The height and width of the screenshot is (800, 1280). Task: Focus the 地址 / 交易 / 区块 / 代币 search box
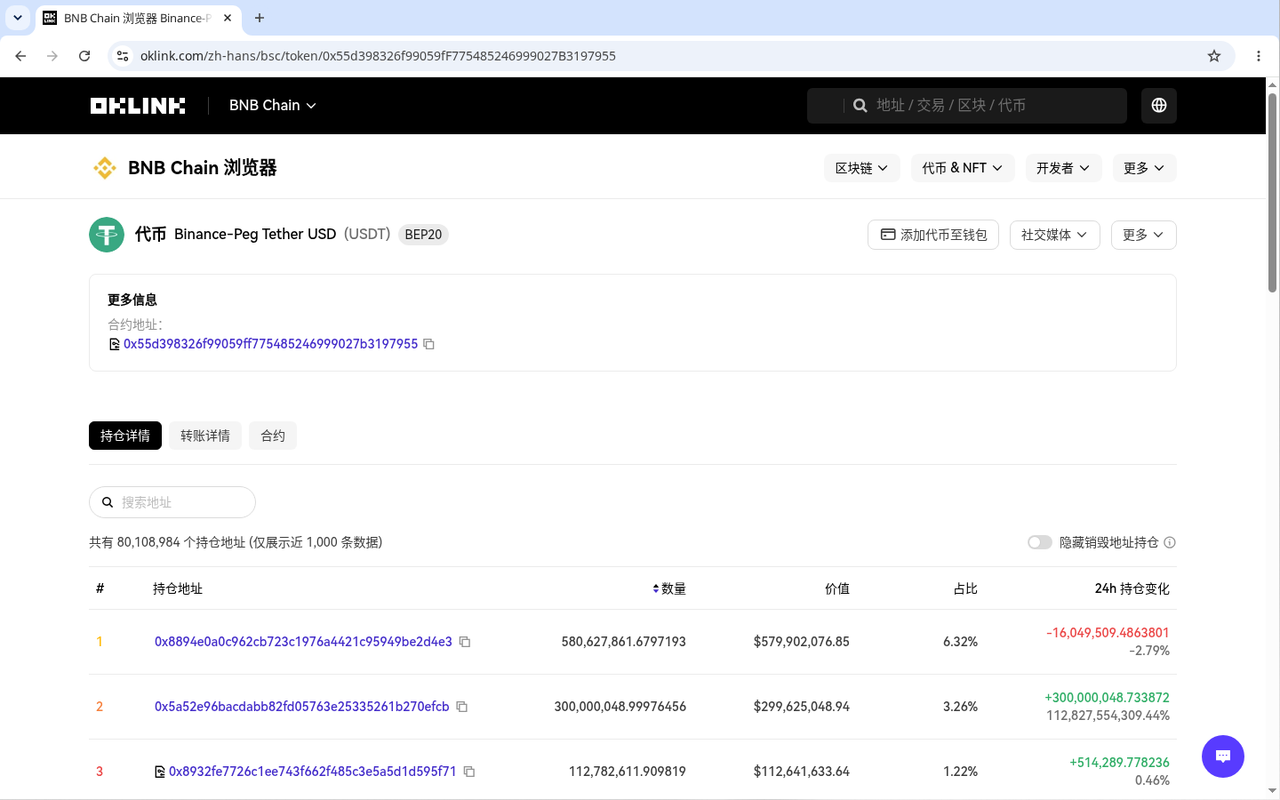(967, 105)
